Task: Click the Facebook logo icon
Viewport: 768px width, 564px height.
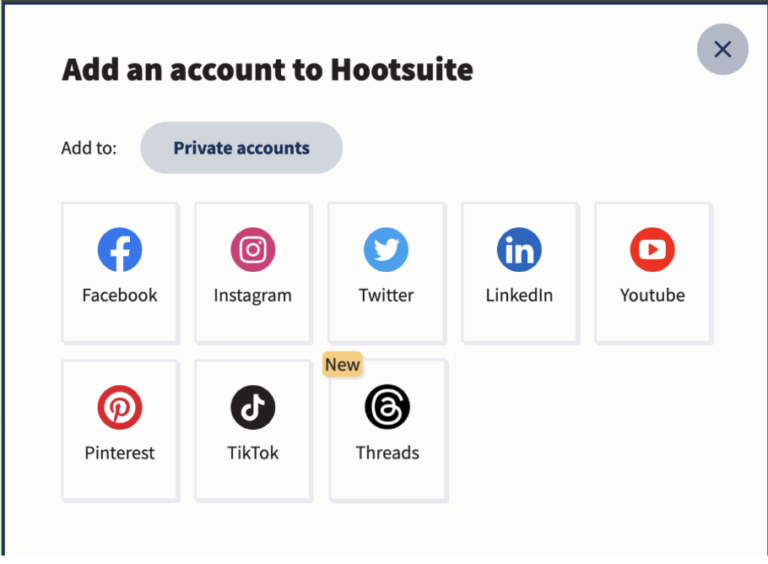Action: [x=120, y=250]
